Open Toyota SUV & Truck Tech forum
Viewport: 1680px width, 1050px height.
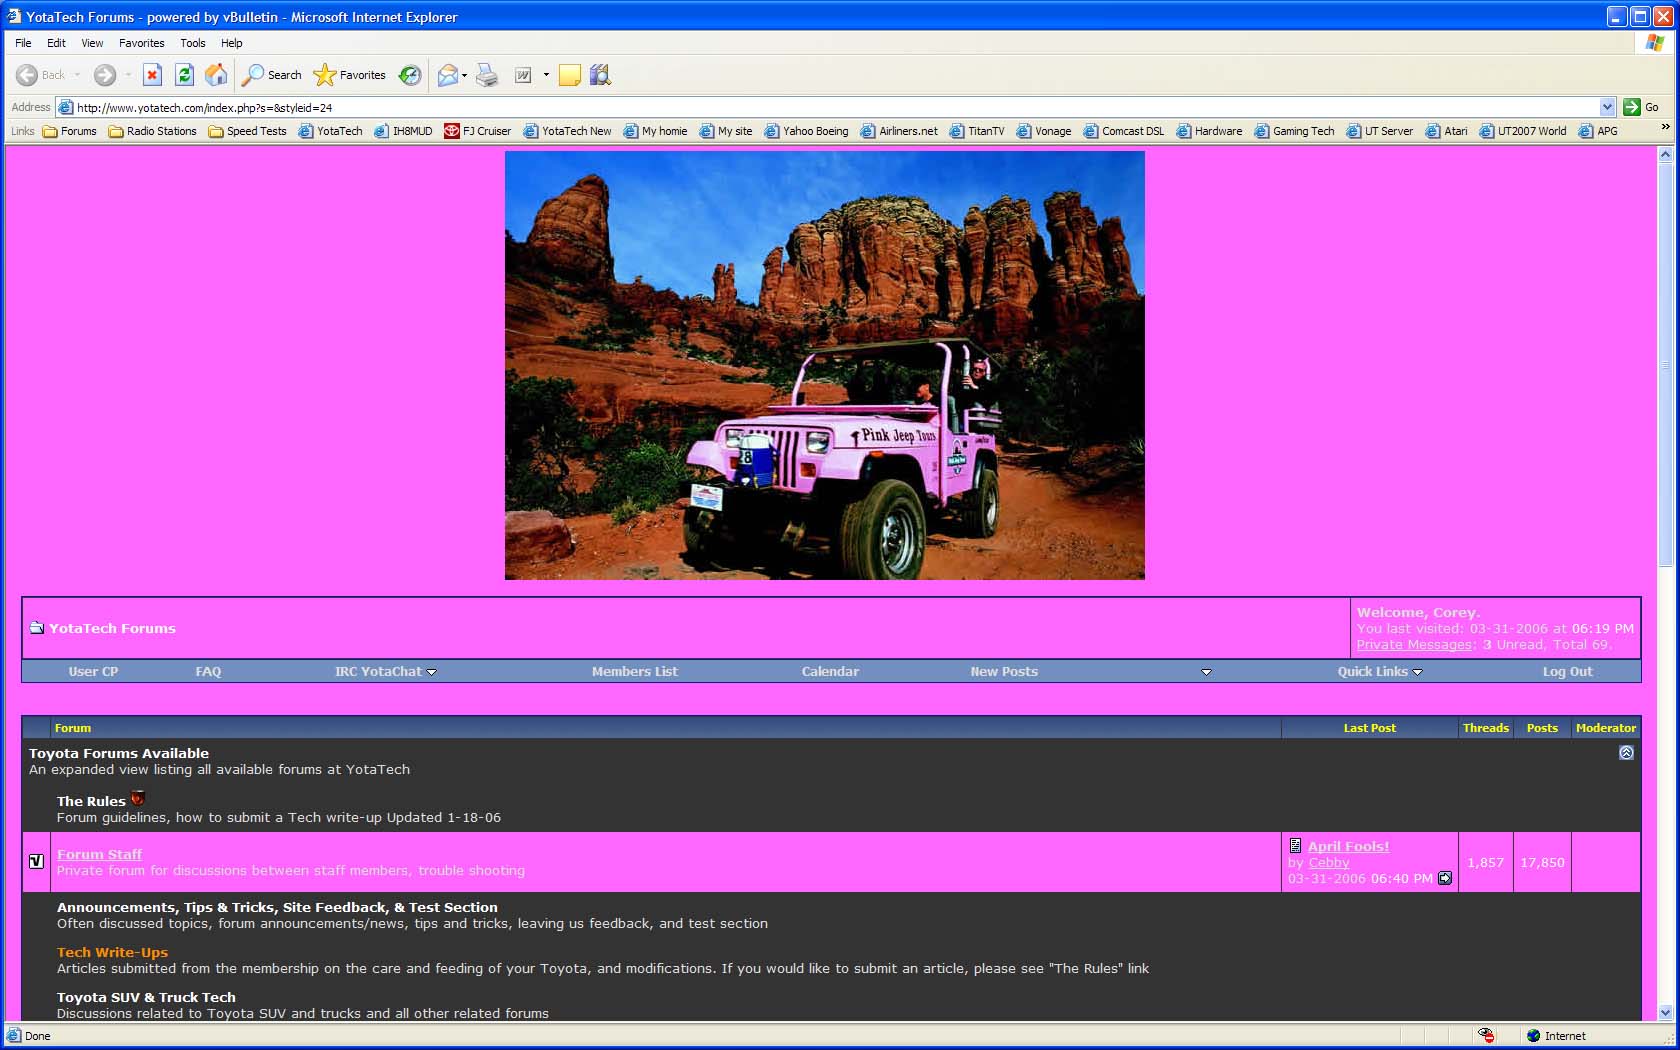146,997
